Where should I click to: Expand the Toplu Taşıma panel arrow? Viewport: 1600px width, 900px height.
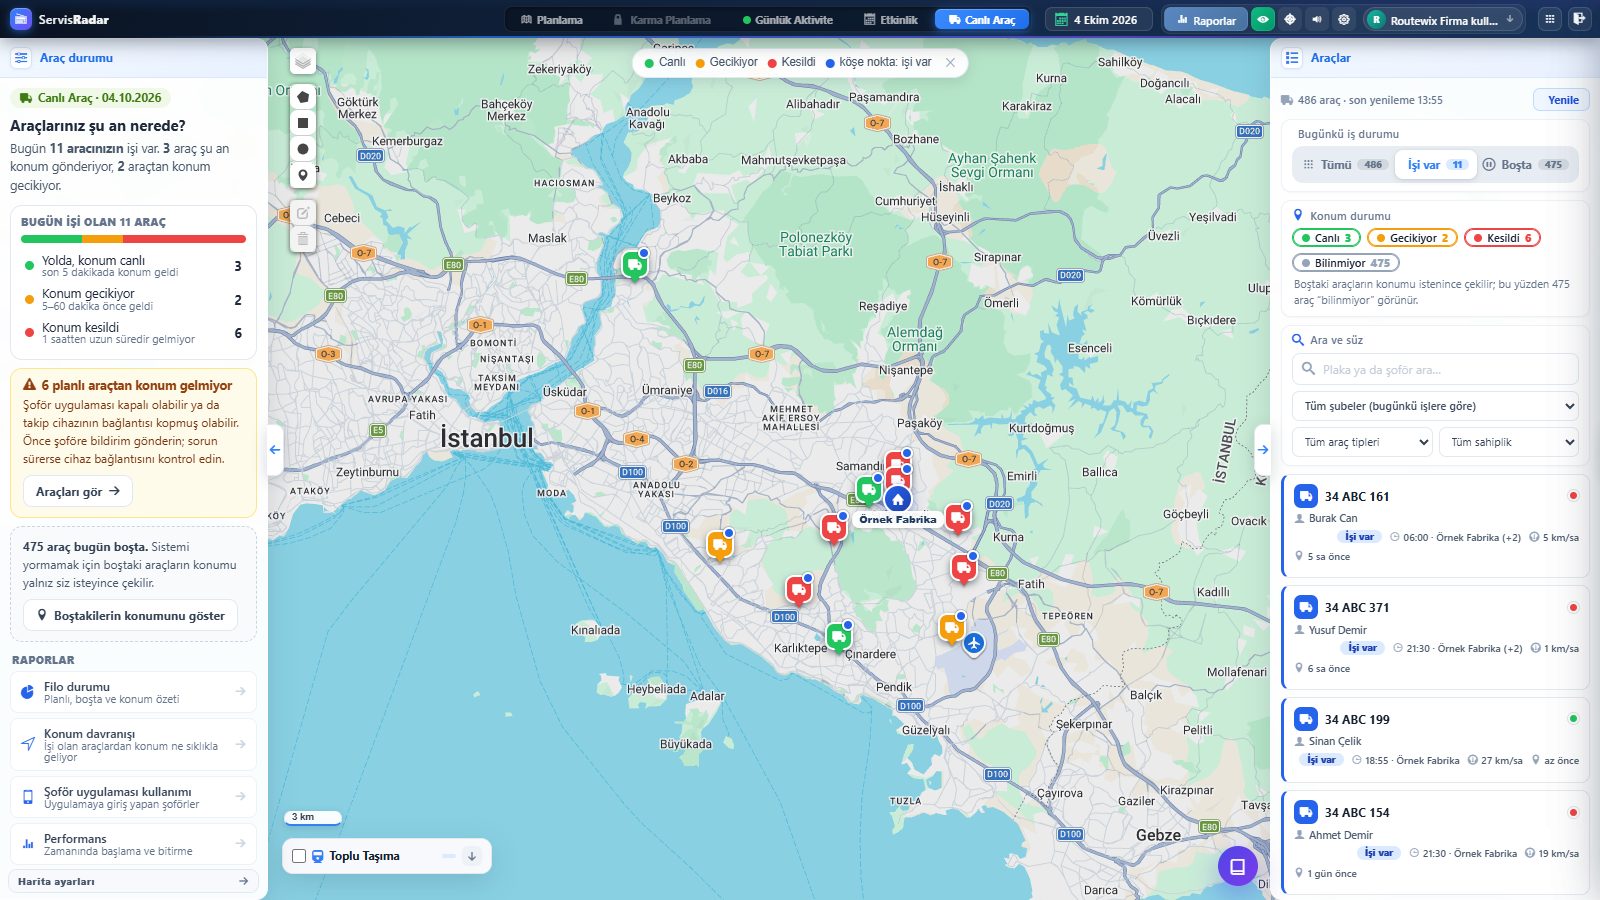coord(472,856)
